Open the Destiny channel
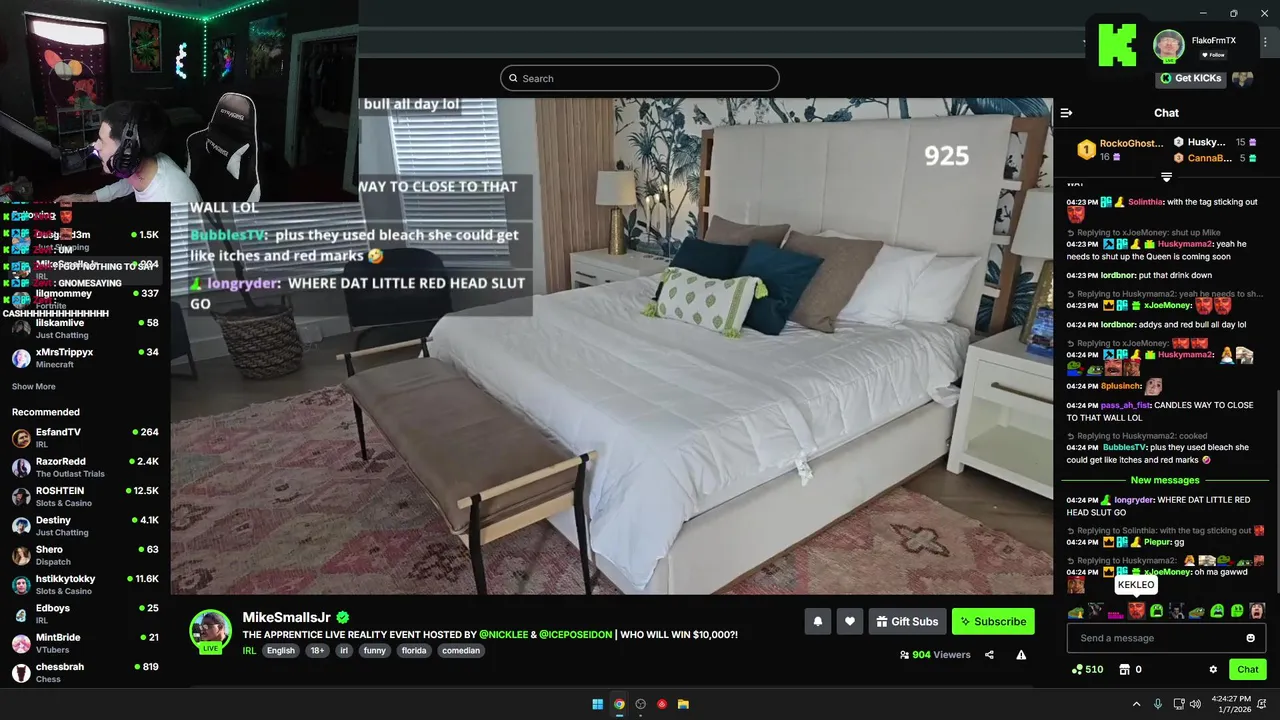Screen dimensions: 1280x720 [85, 526]
